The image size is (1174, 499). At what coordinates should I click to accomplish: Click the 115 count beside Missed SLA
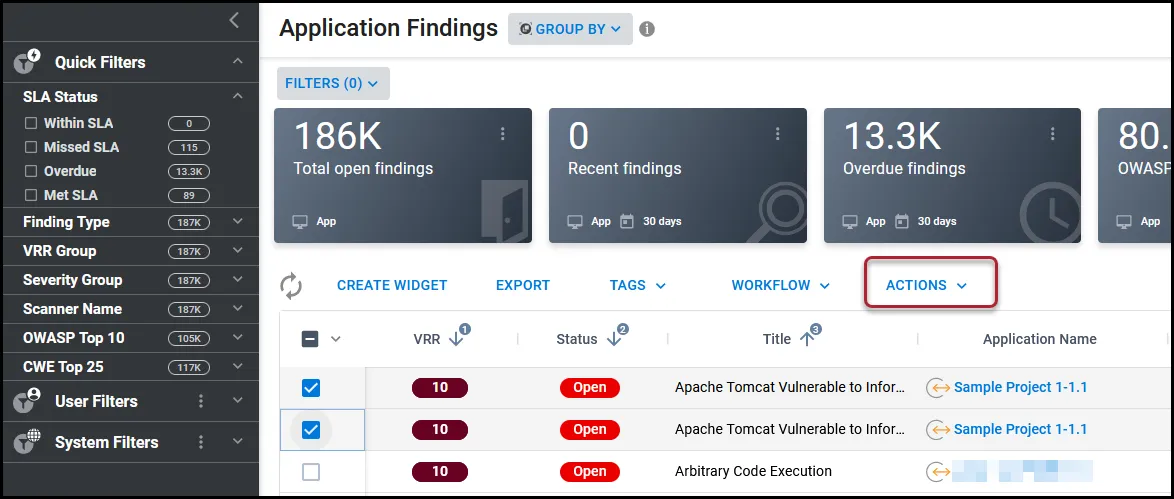pyautogui.click(x=189, y=148)
